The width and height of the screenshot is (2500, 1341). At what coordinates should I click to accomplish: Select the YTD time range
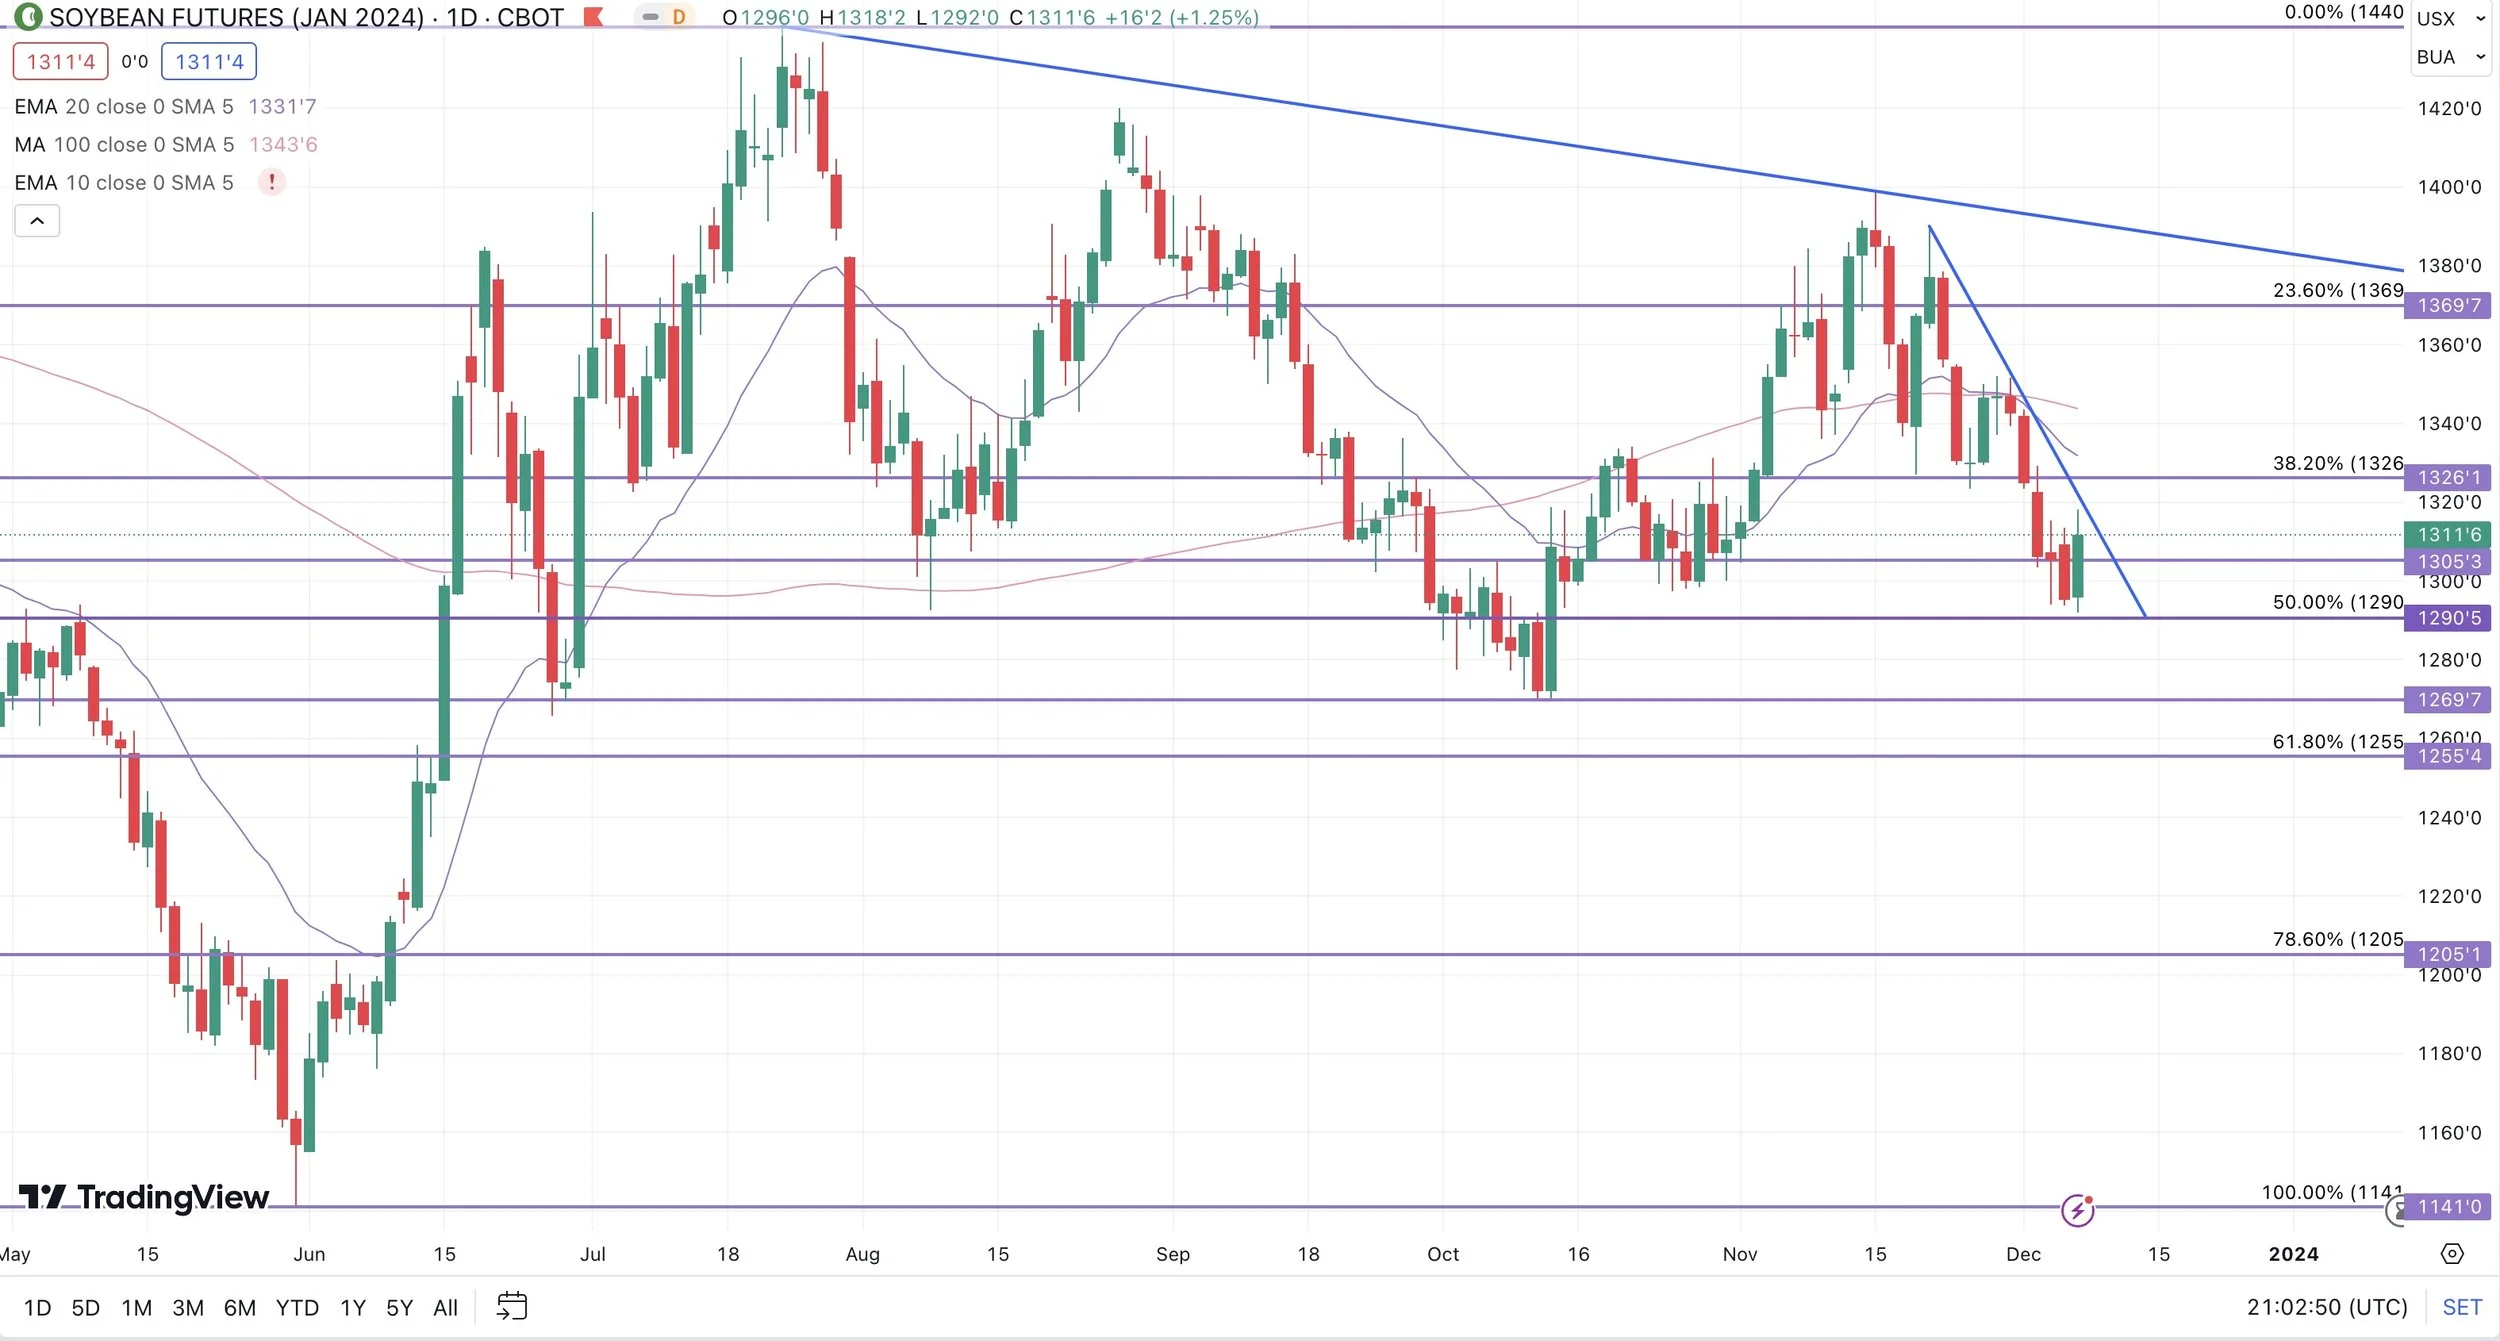(297, 1308)
